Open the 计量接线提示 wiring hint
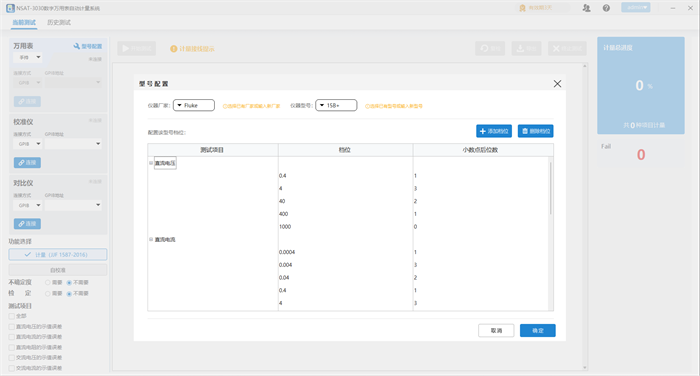The width and height of the screenshot is (700, 376). coord(192,49)
